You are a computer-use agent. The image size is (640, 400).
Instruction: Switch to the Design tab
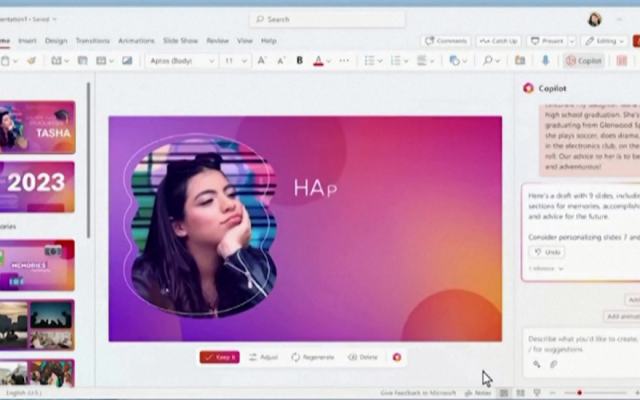click(x=56, y=40)
